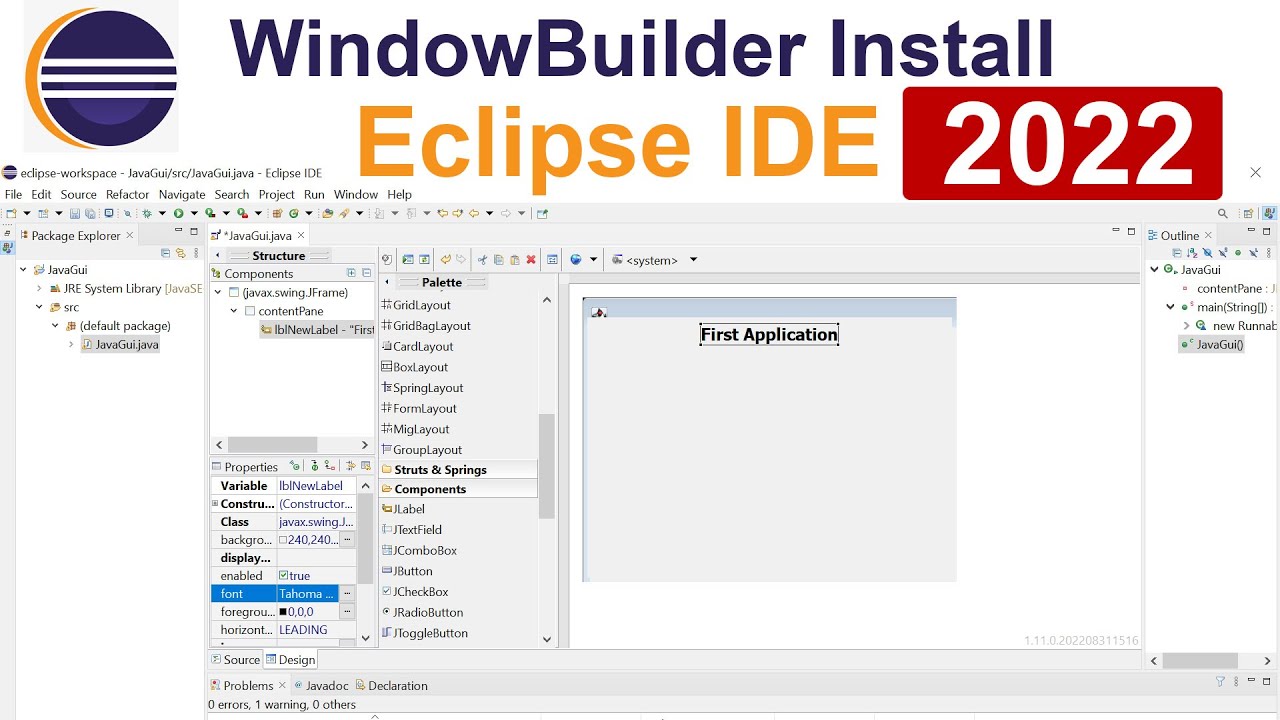1280x720 pixels.
Task: Expand JavaGui.java in Package Explorer
Action: 71,345
